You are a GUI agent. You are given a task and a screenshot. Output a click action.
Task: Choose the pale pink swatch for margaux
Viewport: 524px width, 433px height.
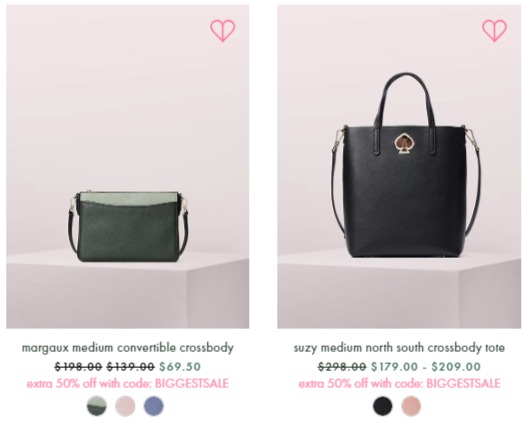[125, 406]
